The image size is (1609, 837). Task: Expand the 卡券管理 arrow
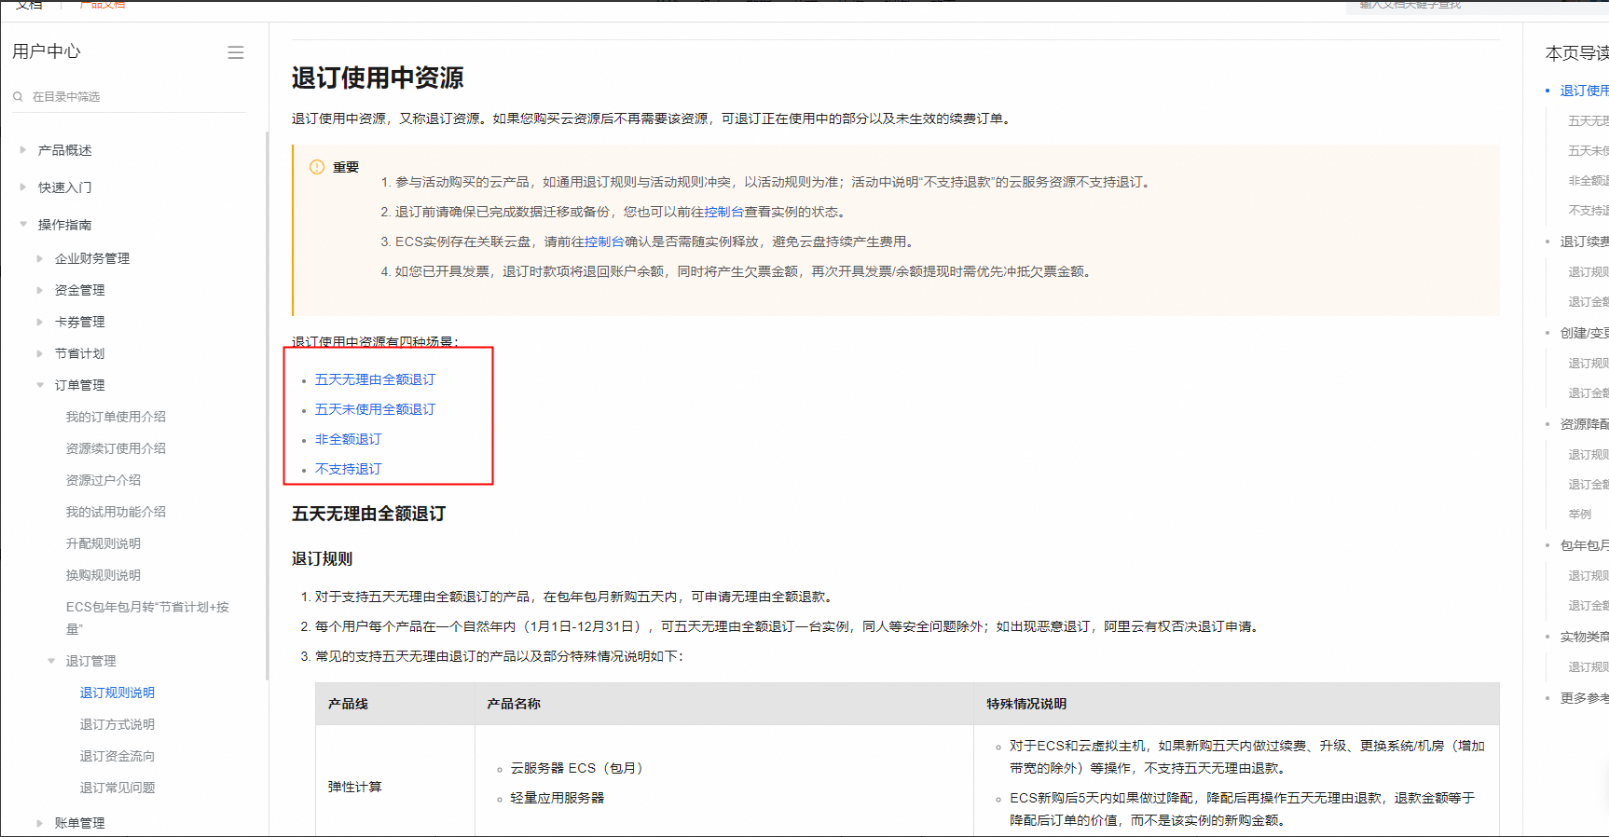point(40,322)
